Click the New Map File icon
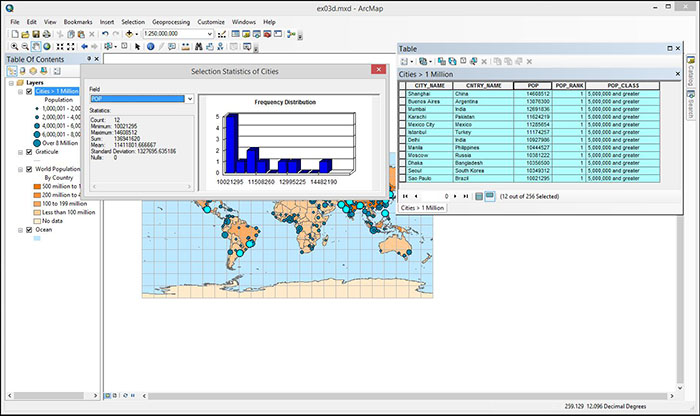This screenshot has width=700, height=416. pos(15,34)
